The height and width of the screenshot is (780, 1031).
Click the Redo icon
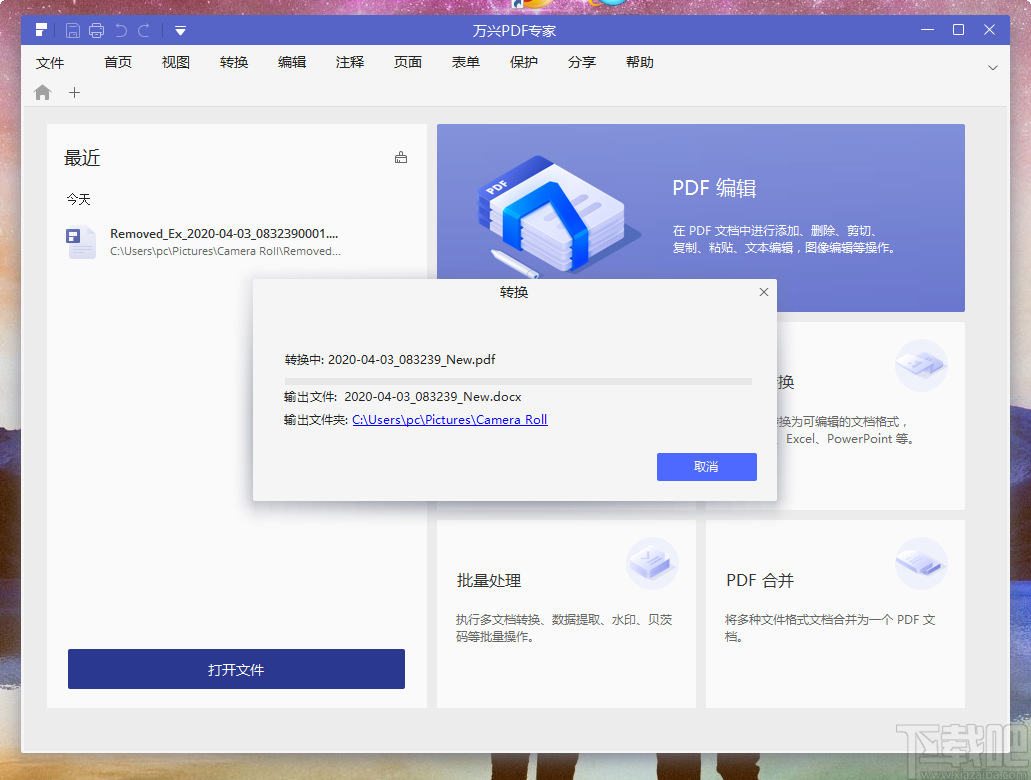pos(144,30)
